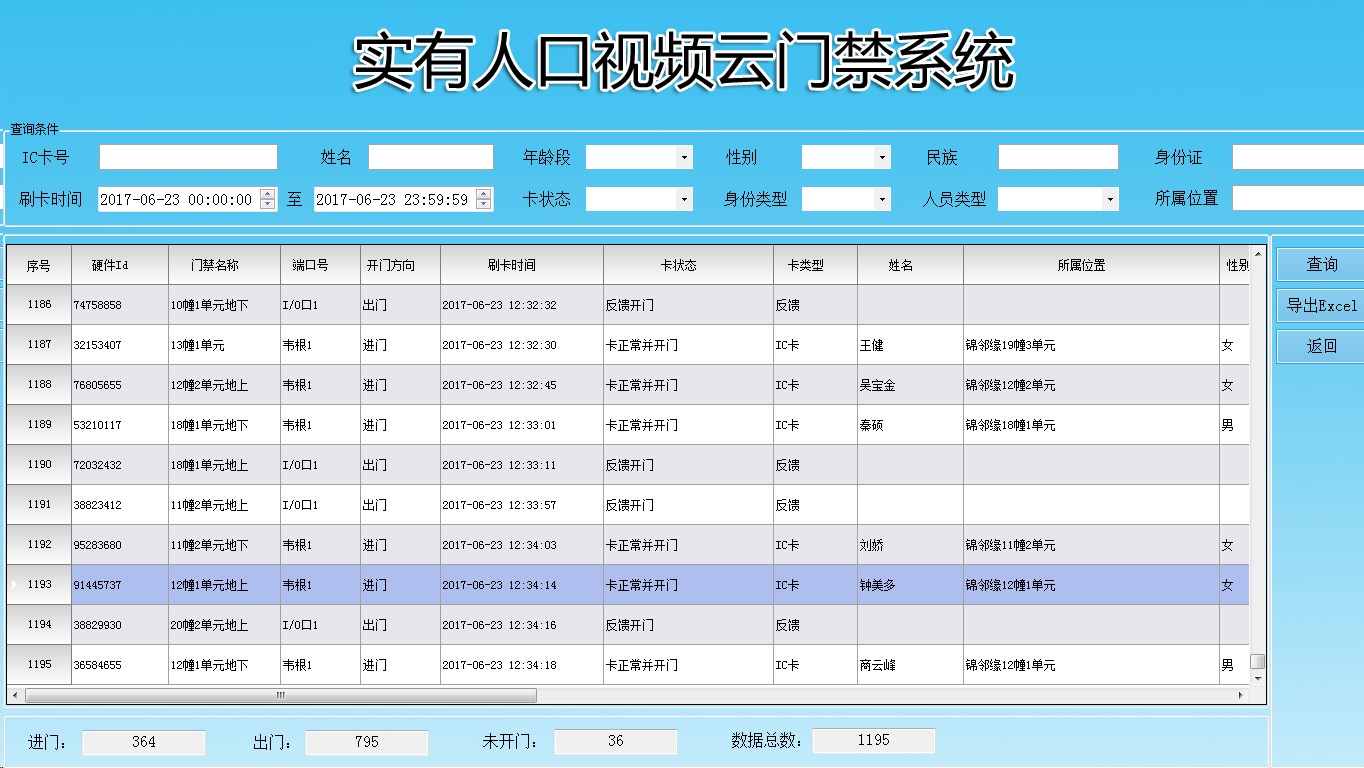
Task: Click vertical scrollbar thumb of table
Action: coord(1258,661)
